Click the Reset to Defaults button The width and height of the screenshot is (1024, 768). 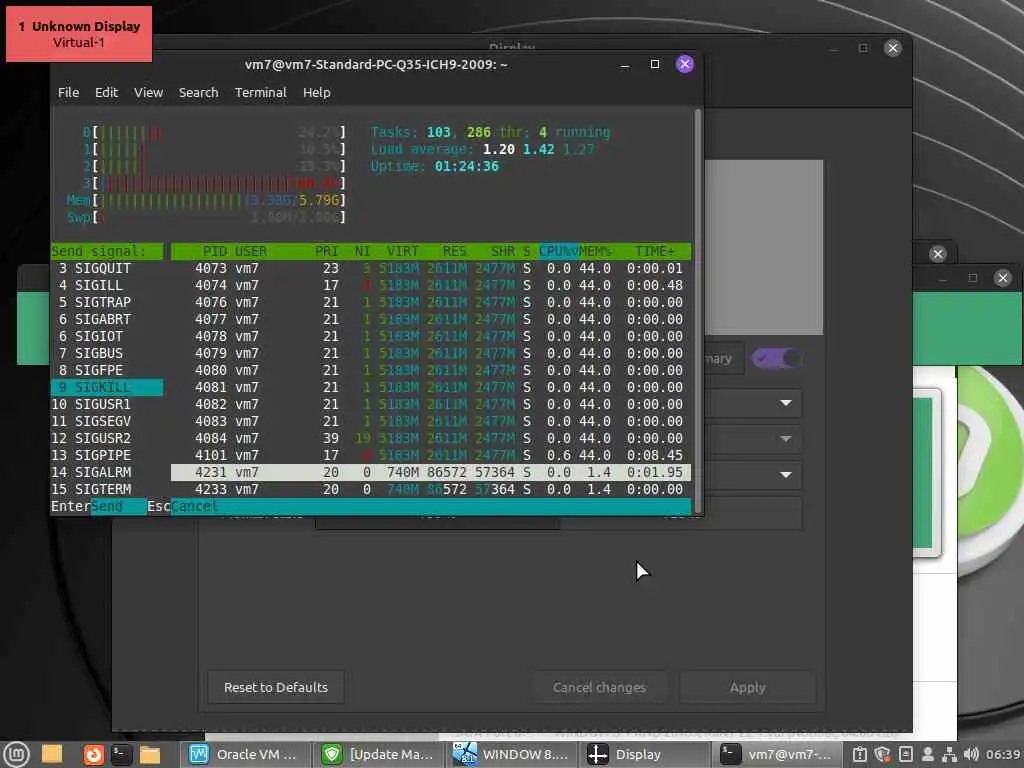click(x=276, y=687)
